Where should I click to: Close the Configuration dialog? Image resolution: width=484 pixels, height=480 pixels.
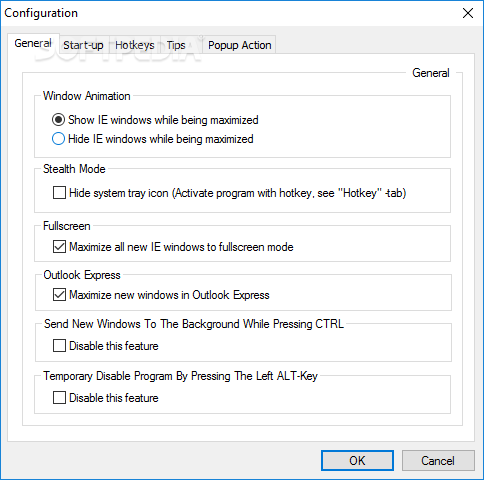[468, 13]
